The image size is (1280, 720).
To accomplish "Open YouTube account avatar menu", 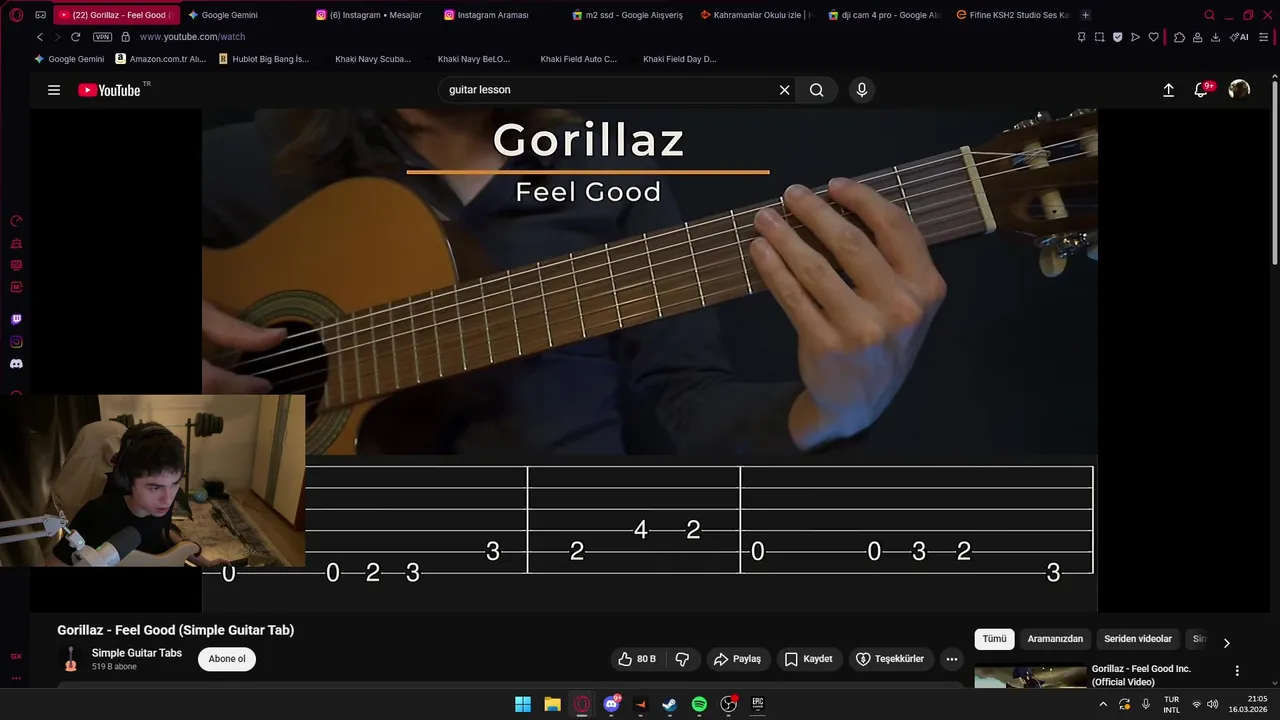I will click(1239, 90).
